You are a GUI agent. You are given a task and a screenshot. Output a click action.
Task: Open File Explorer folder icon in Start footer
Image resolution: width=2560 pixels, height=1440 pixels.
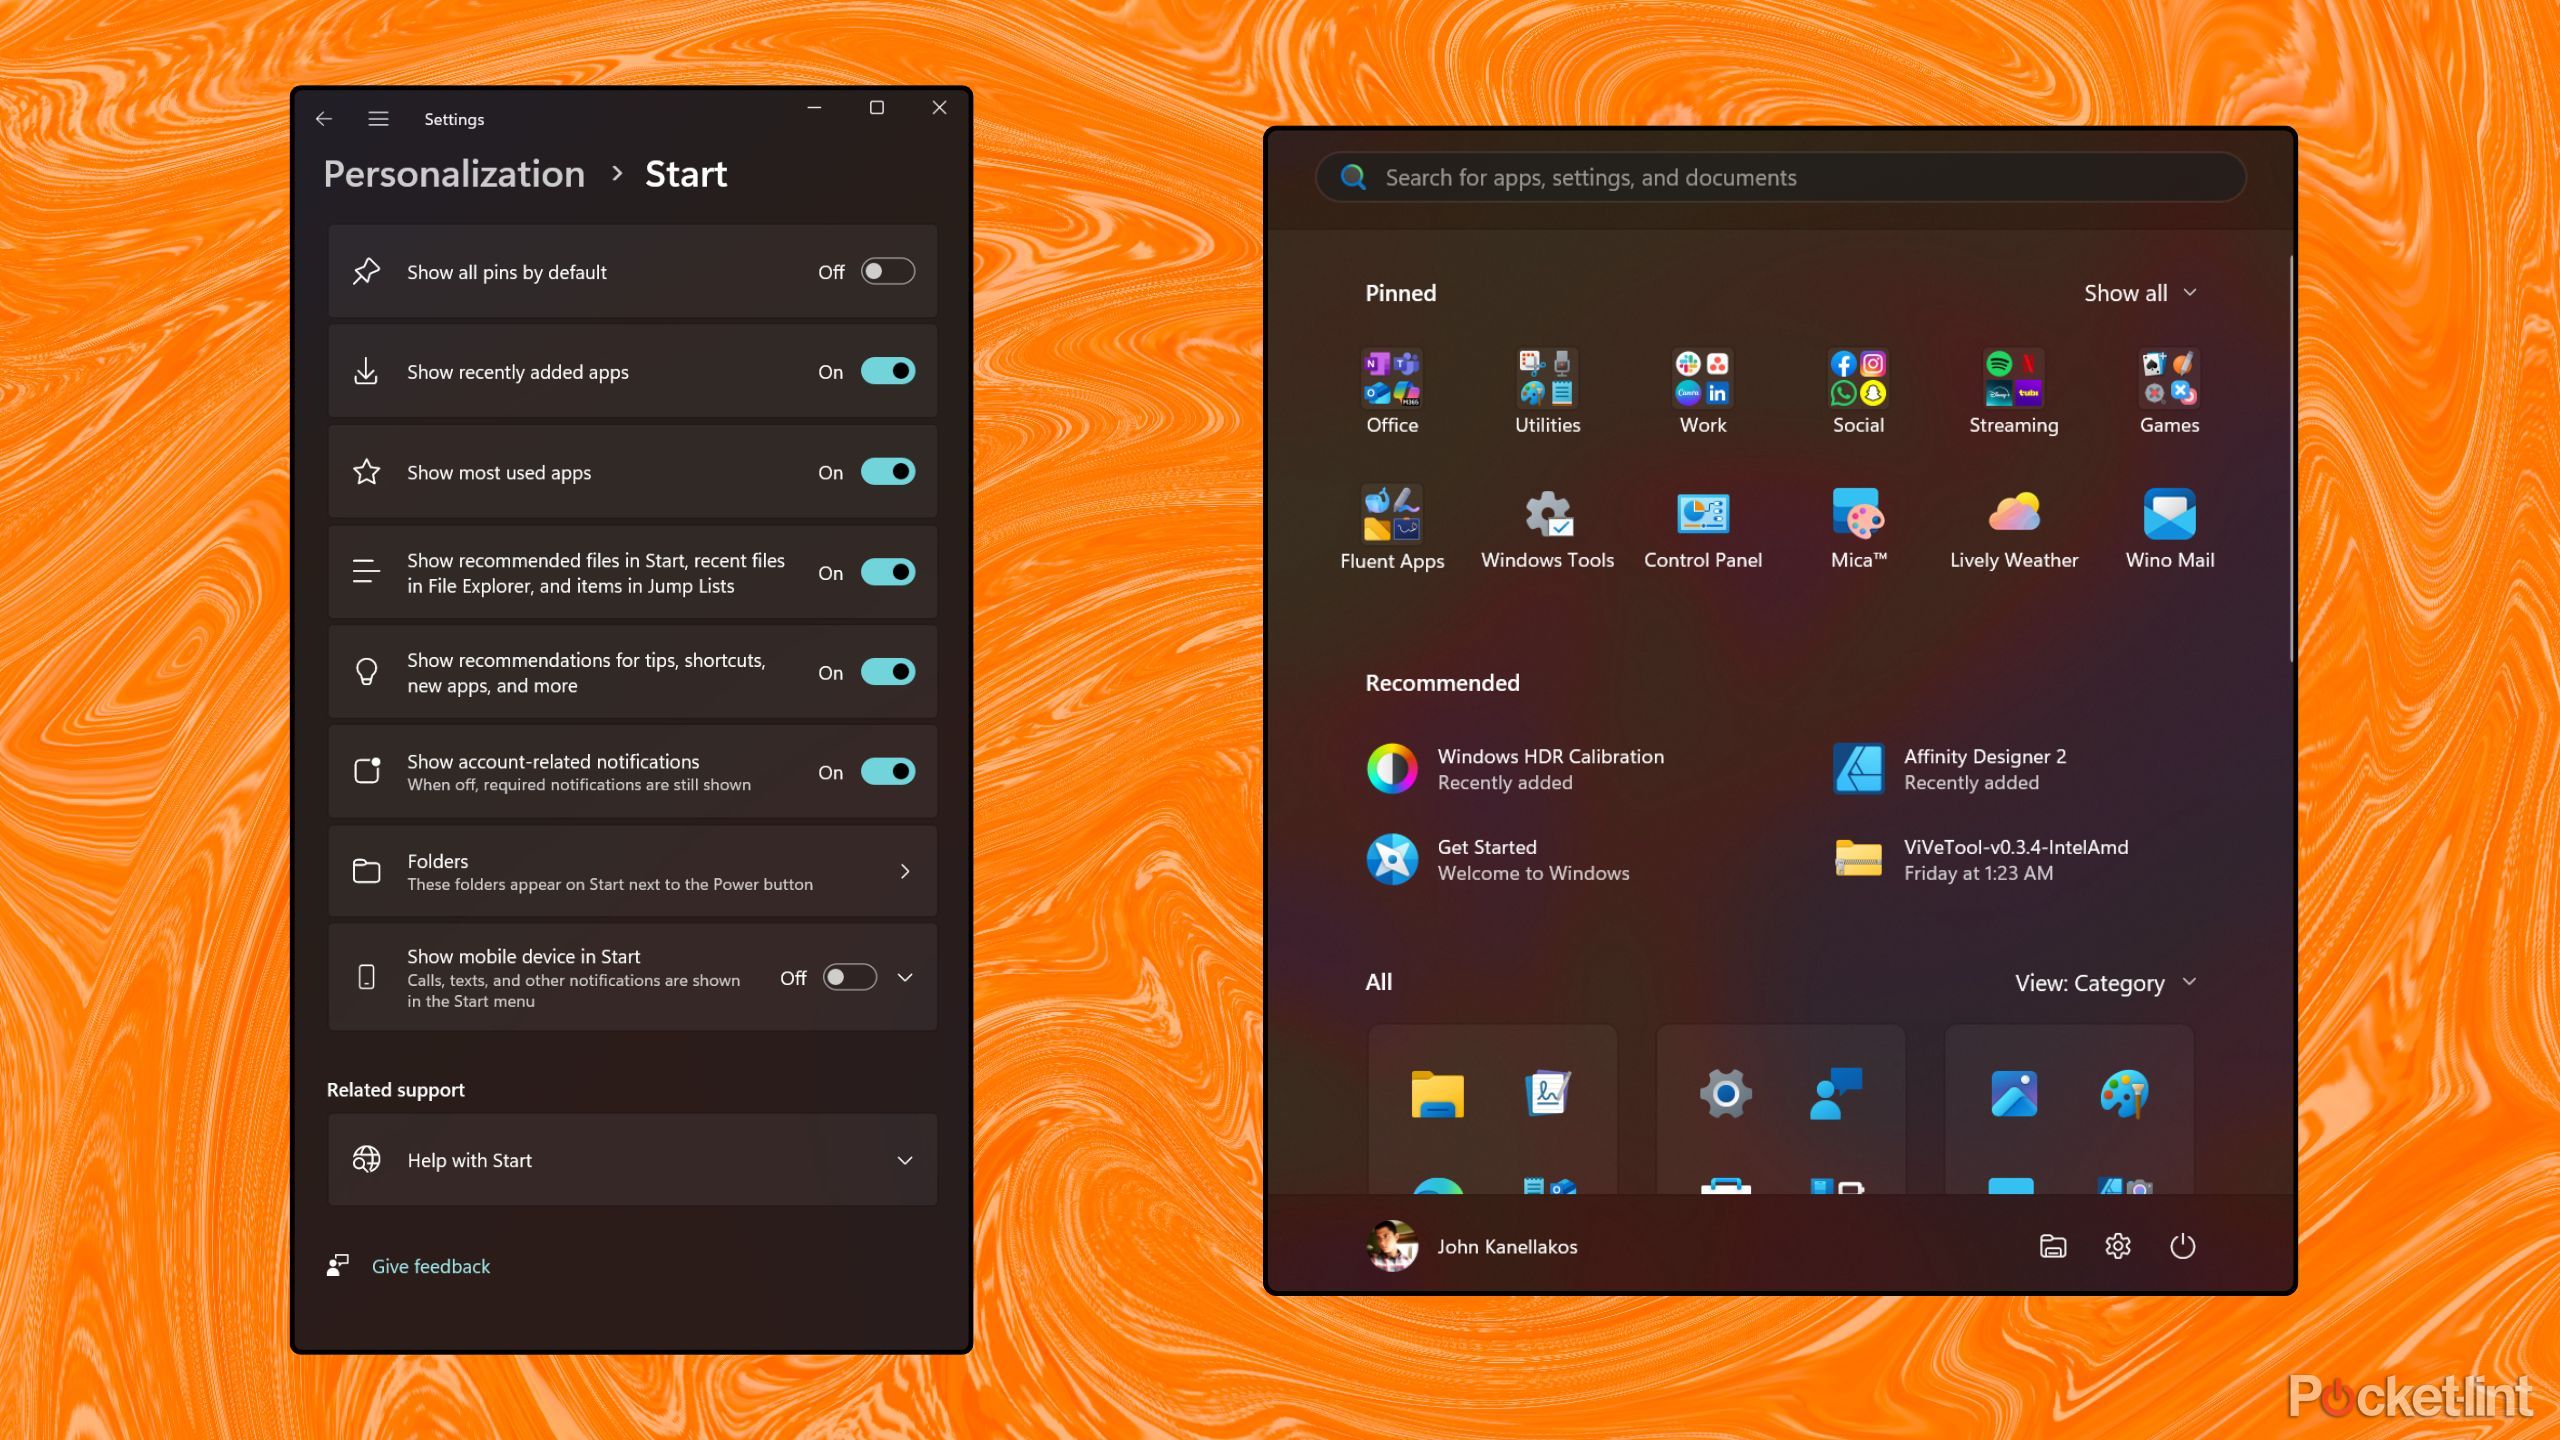point(2052,1246)
